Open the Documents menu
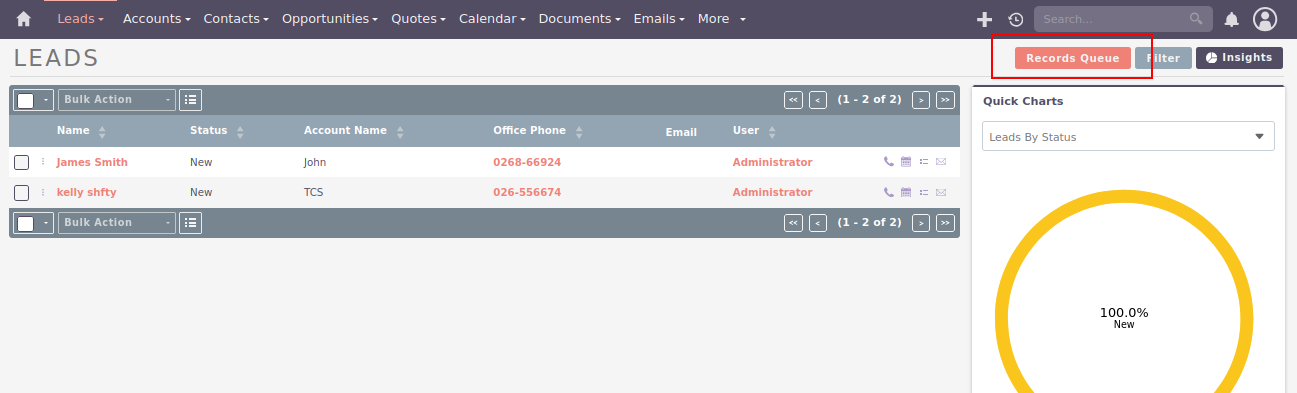Viewport: 1297px width, 393px height. click(580, 19)
